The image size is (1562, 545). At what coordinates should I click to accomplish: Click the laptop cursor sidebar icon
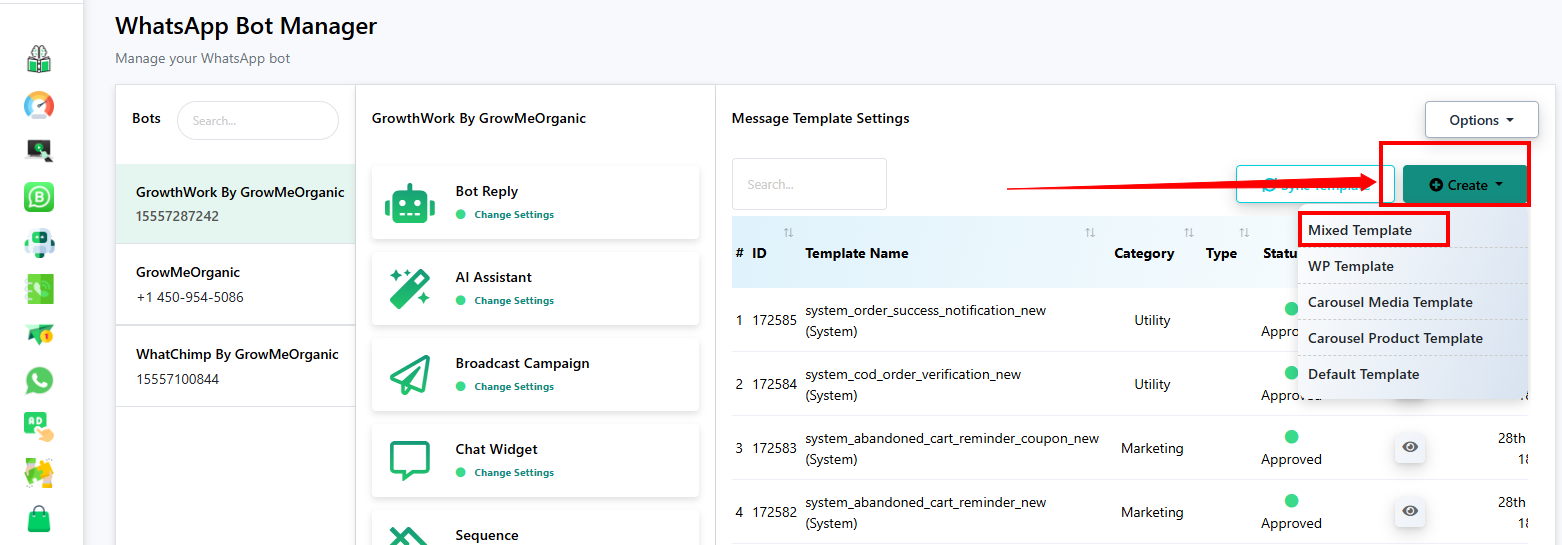(x=39, y=150)
